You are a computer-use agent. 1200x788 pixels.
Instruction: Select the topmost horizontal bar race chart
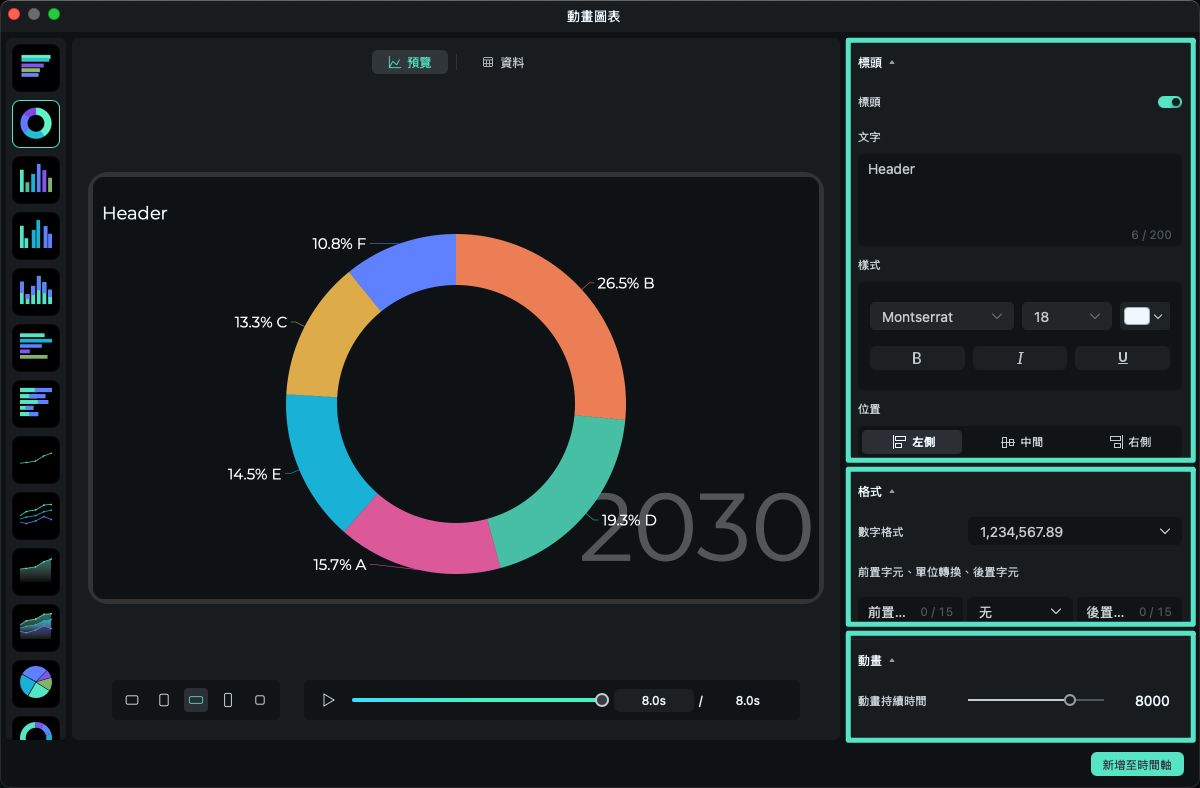(36, 67)
